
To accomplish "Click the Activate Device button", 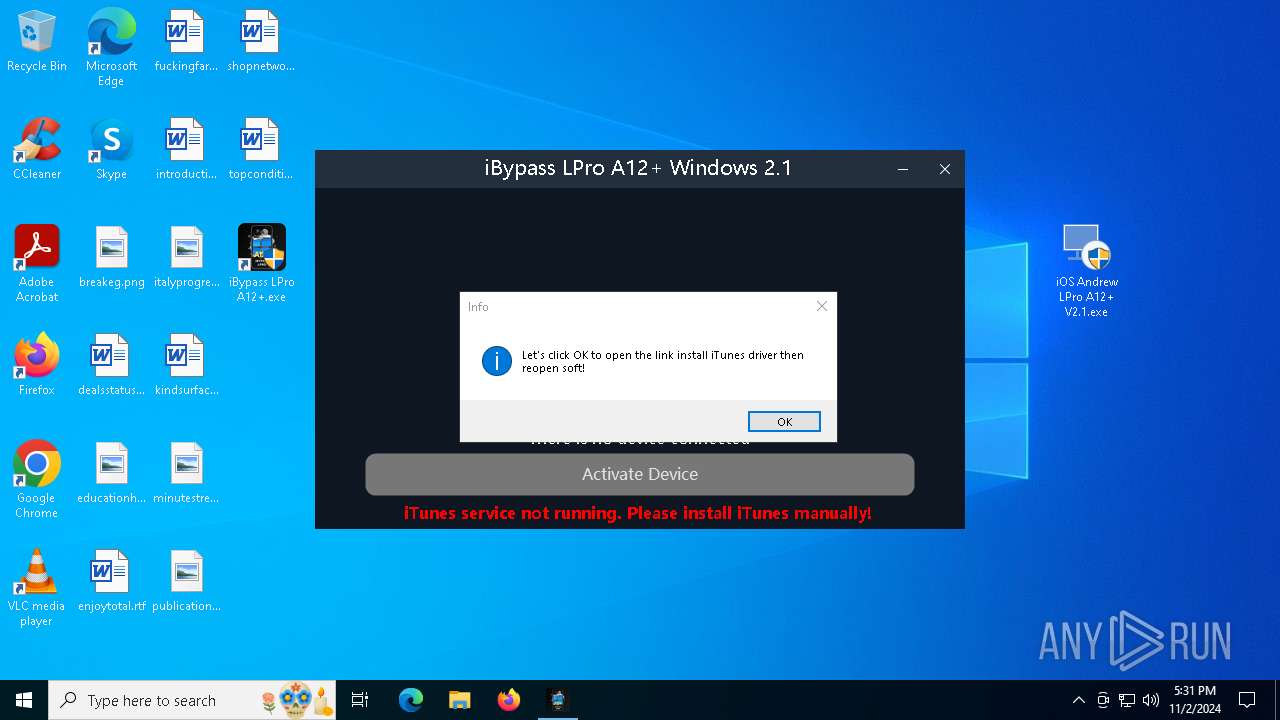I will click(640, 474).
